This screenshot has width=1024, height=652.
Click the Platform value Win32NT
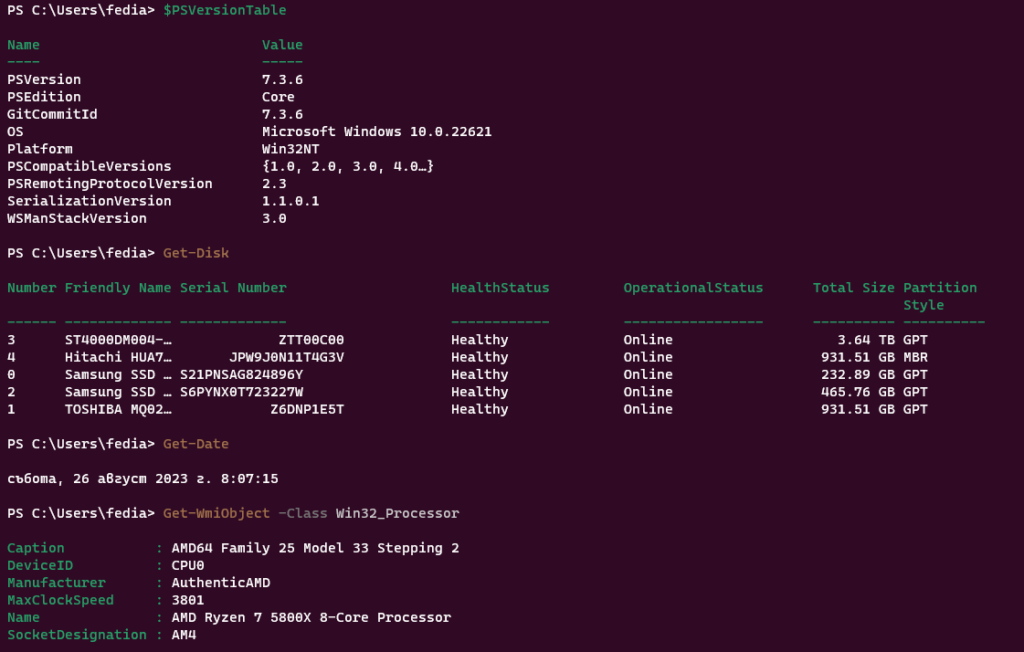click(291, 149)
